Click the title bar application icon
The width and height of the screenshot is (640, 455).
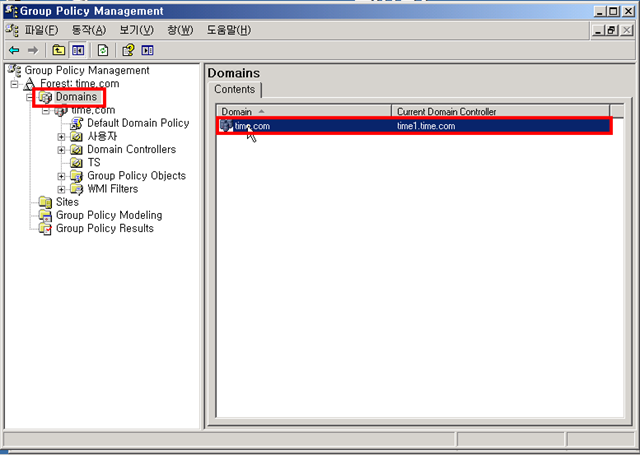click(x=11, y=11)
